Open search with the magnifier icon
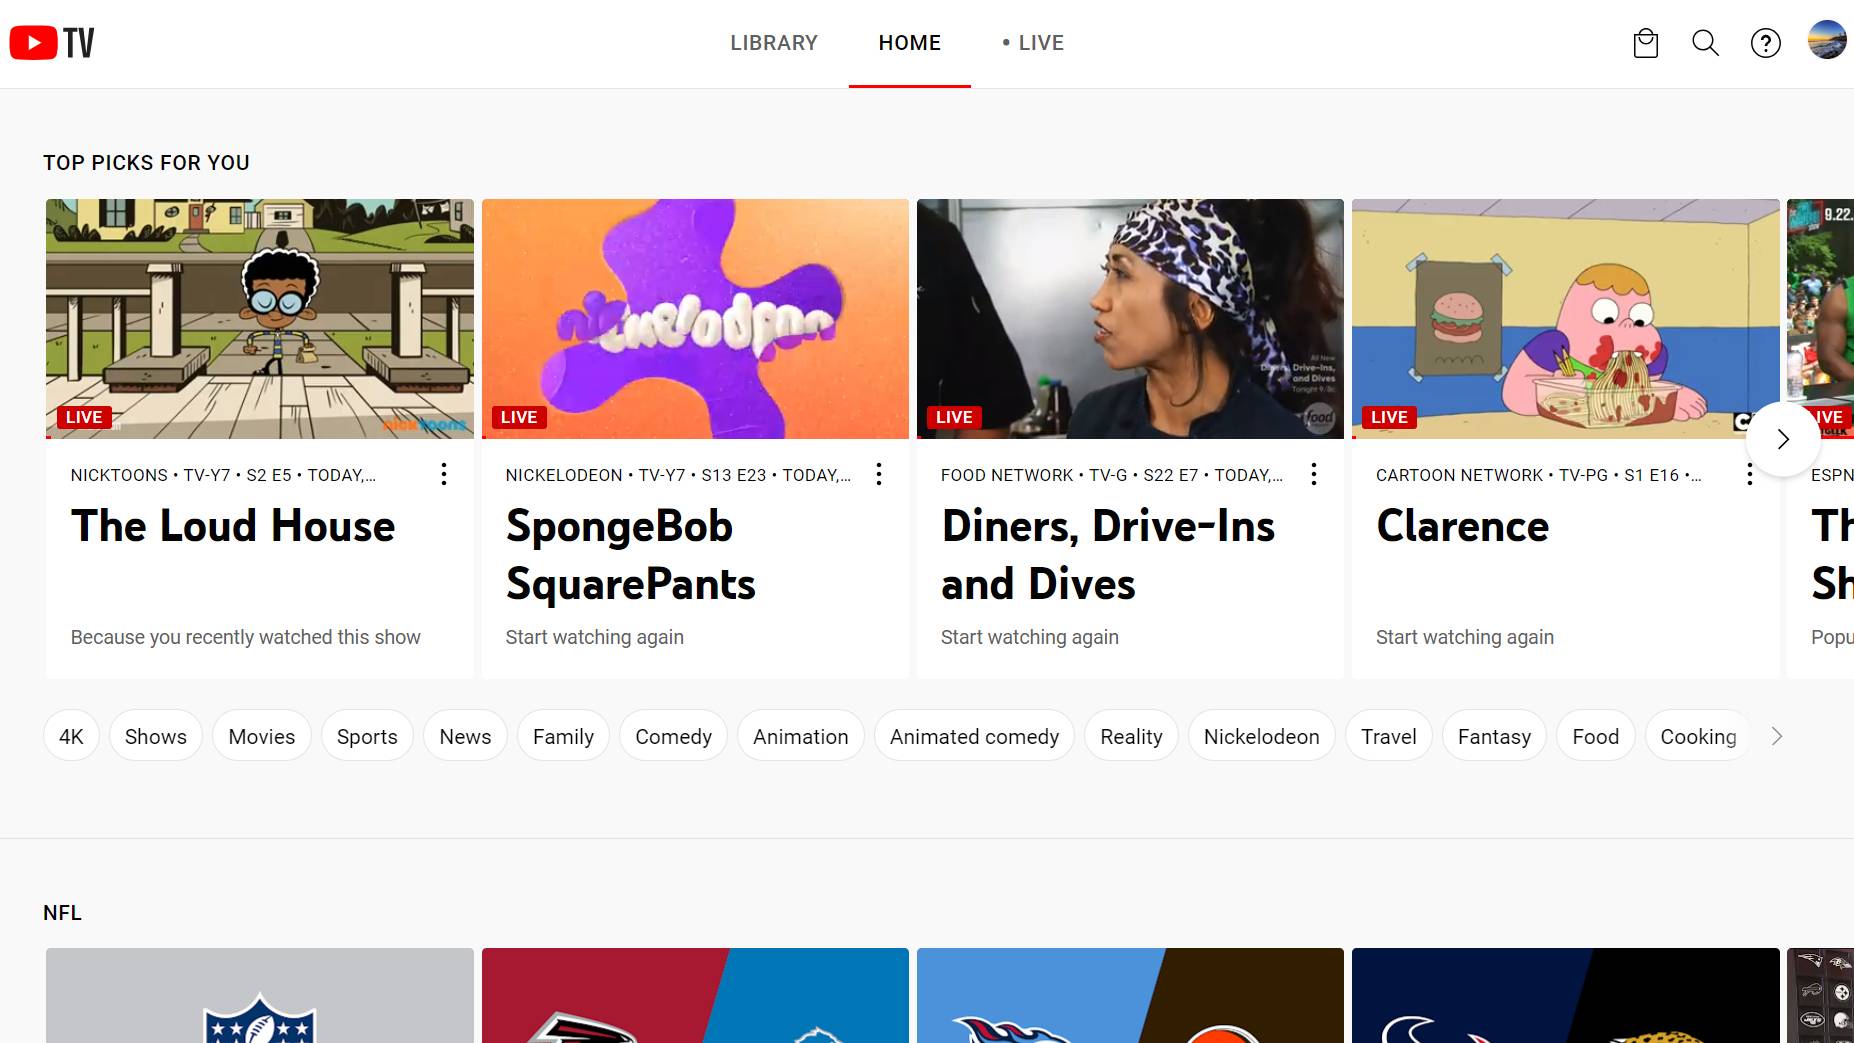Viewport: 1854px width, 1043px height. point(1705,43)
